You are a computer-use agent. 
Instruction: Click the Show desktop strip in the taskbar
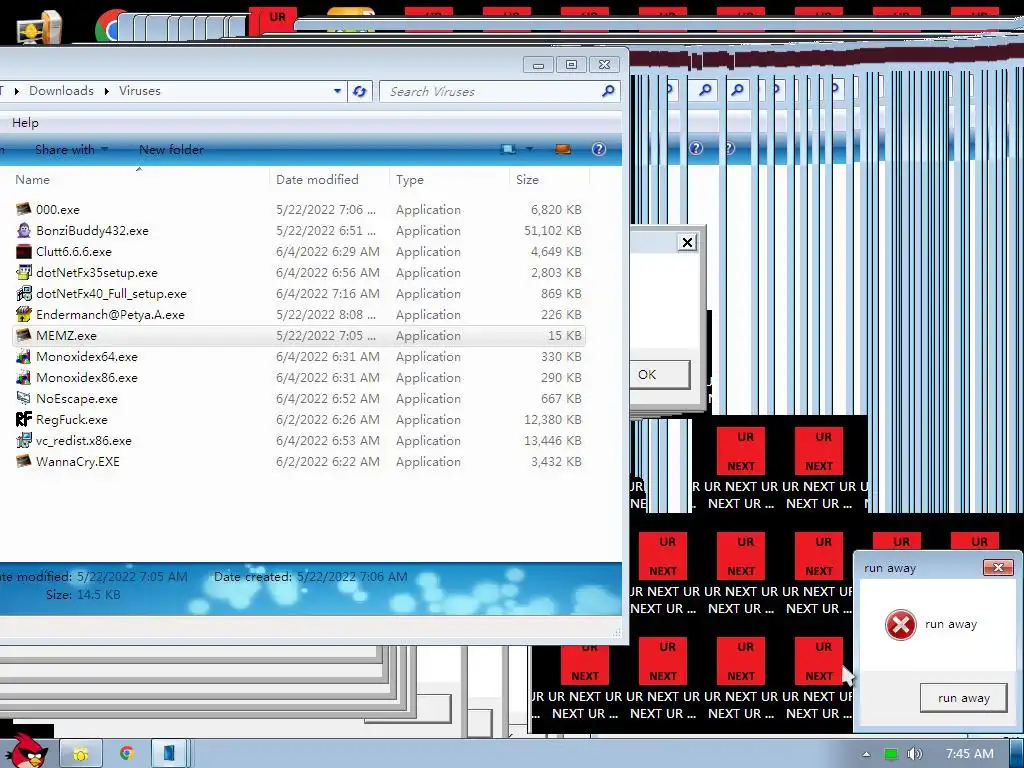click(1019, 754)
